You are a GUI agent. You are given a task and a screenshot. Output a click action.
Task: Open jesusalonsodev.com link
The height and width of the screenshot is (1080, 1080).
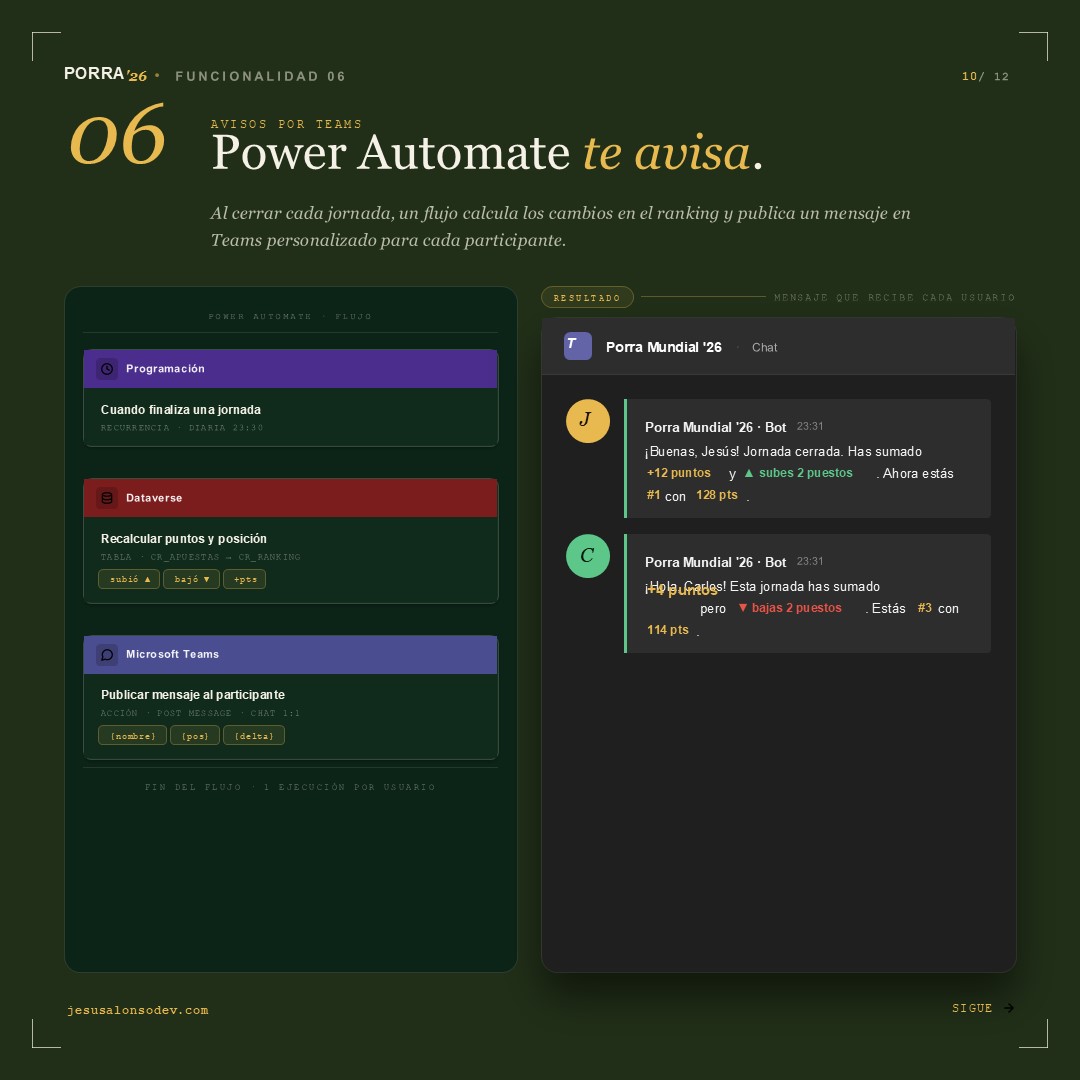tap(138, 1010)
